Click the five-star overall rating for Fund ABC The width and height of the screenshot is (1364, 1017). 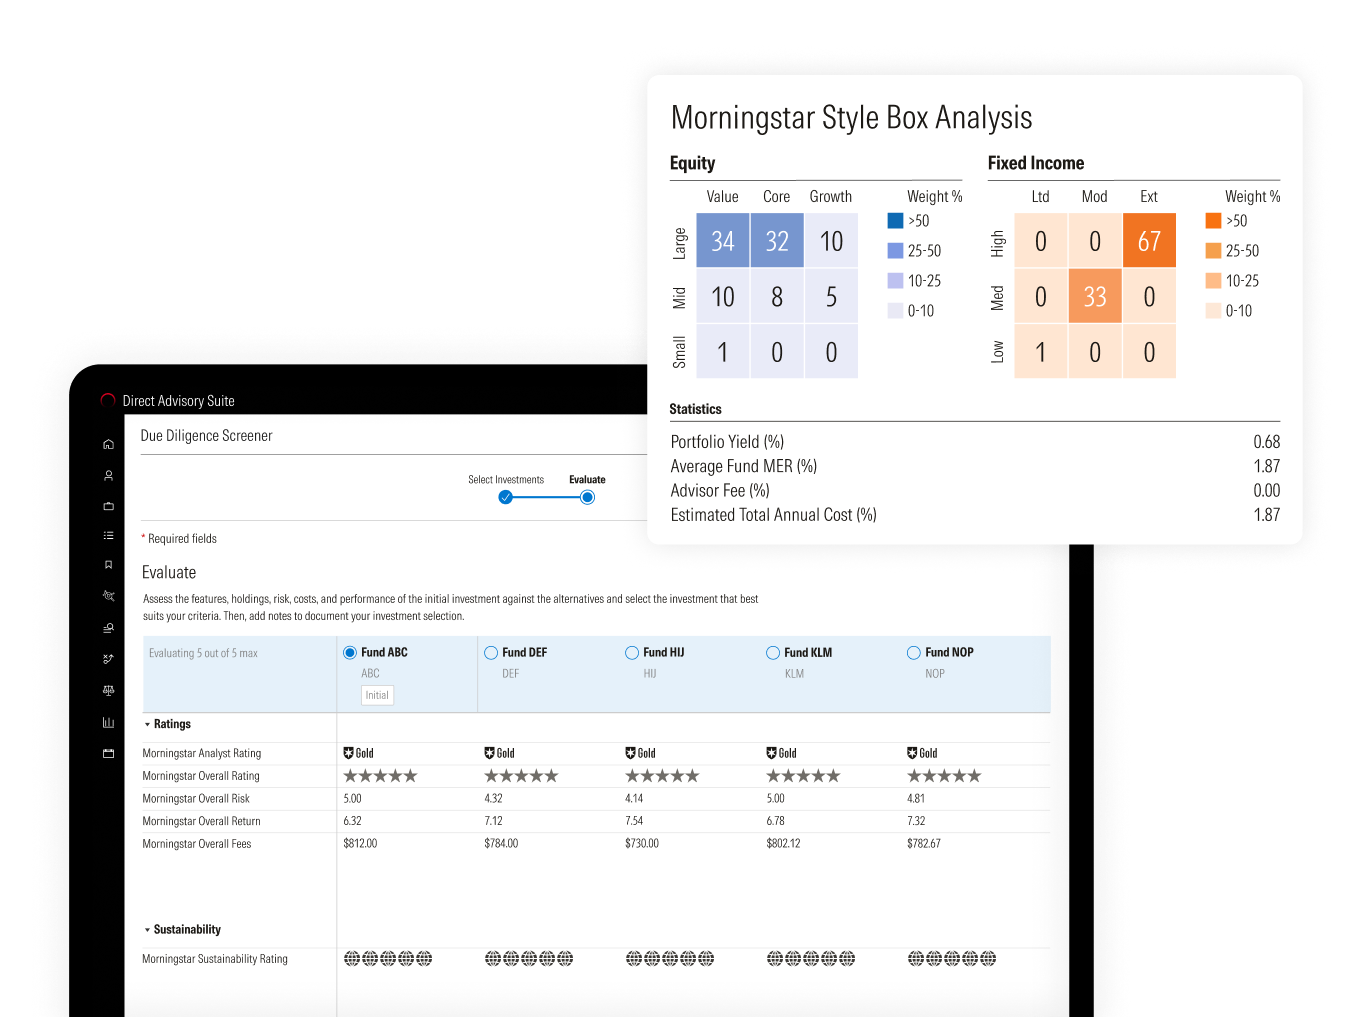coord(380,776)
